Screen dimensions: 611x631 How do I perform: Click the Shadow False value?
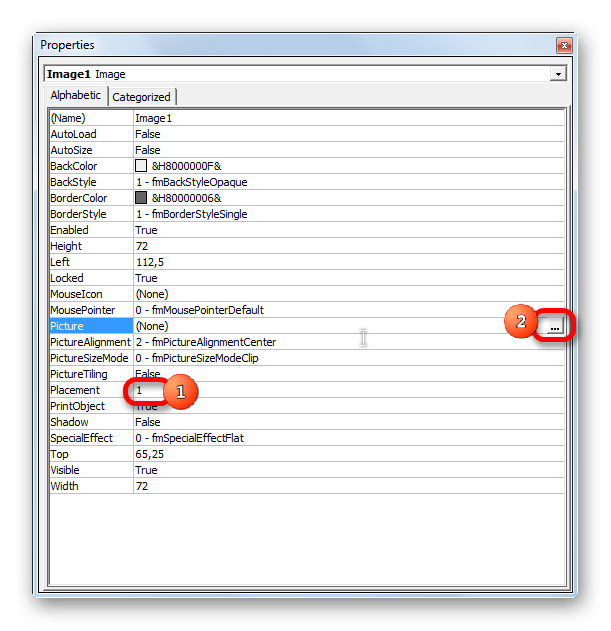[x=349, y=422]
